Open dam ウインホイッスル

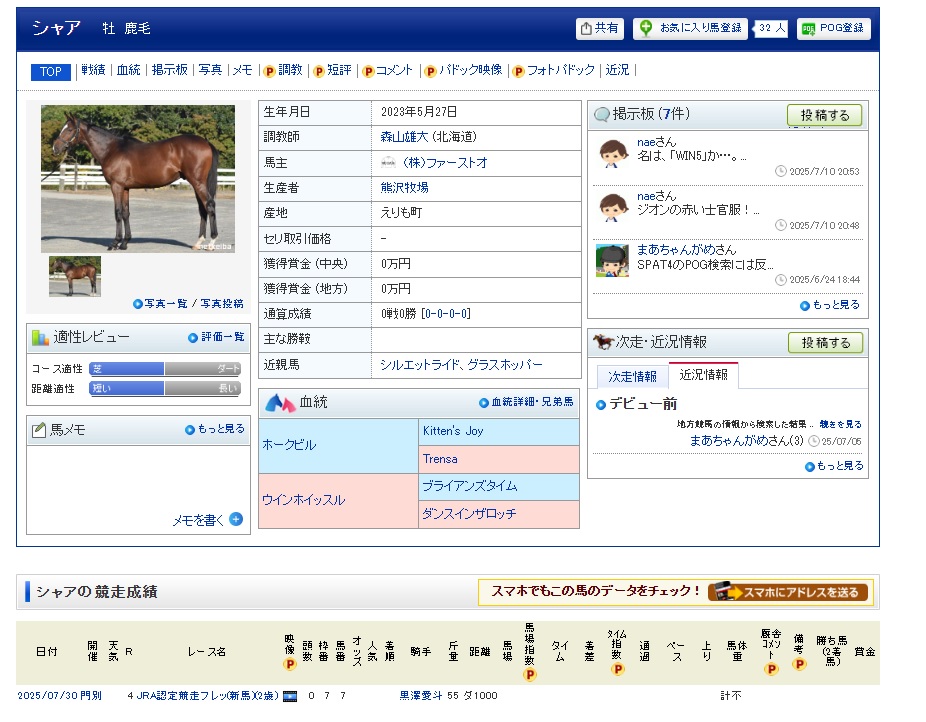pyautogui.click(x=304, y=500)
